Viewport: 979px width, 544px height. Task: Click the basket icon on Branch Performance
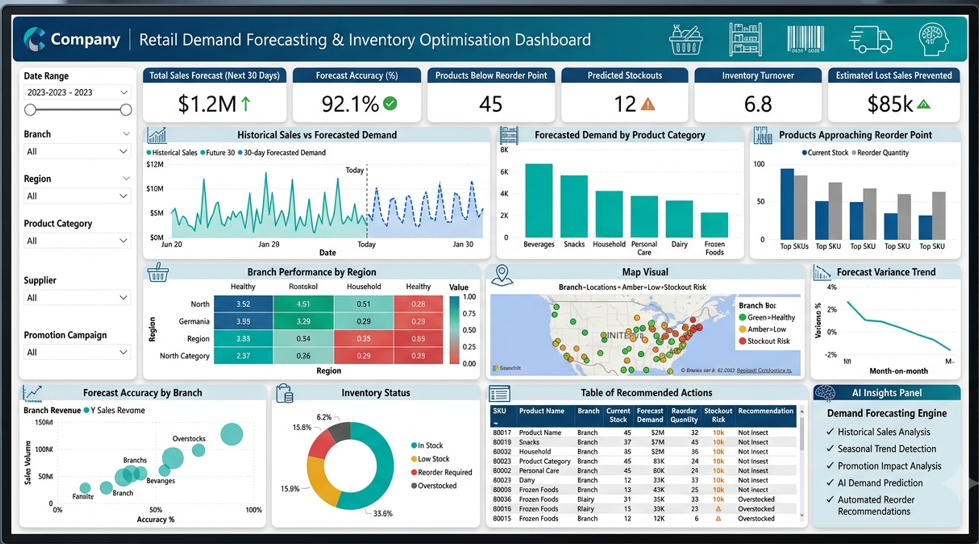pos(158,273)
